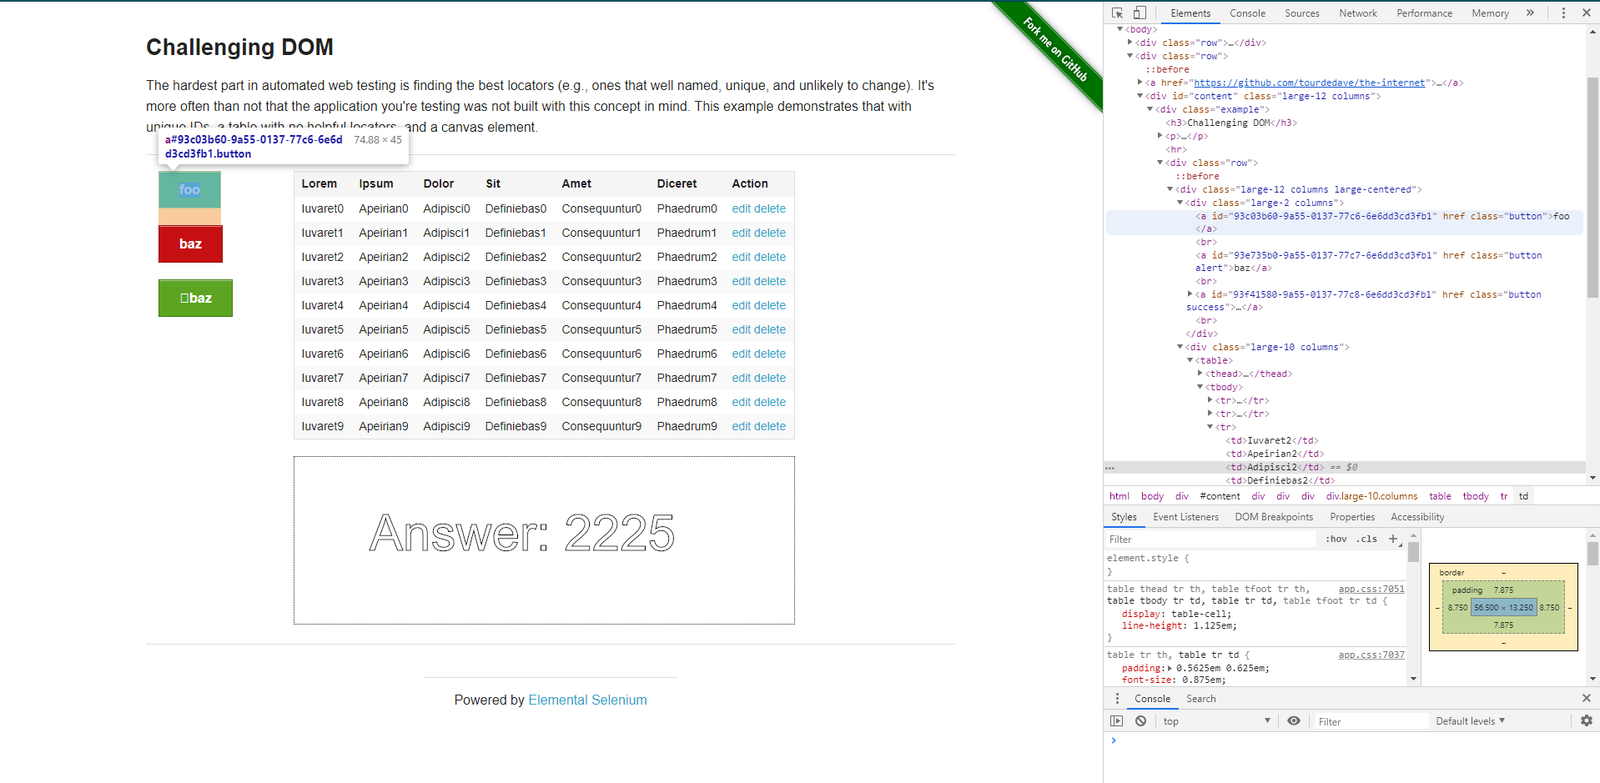This screenshot has height=783, width=1600.
Task: Click the red baz button
Action: coord(190,244)
